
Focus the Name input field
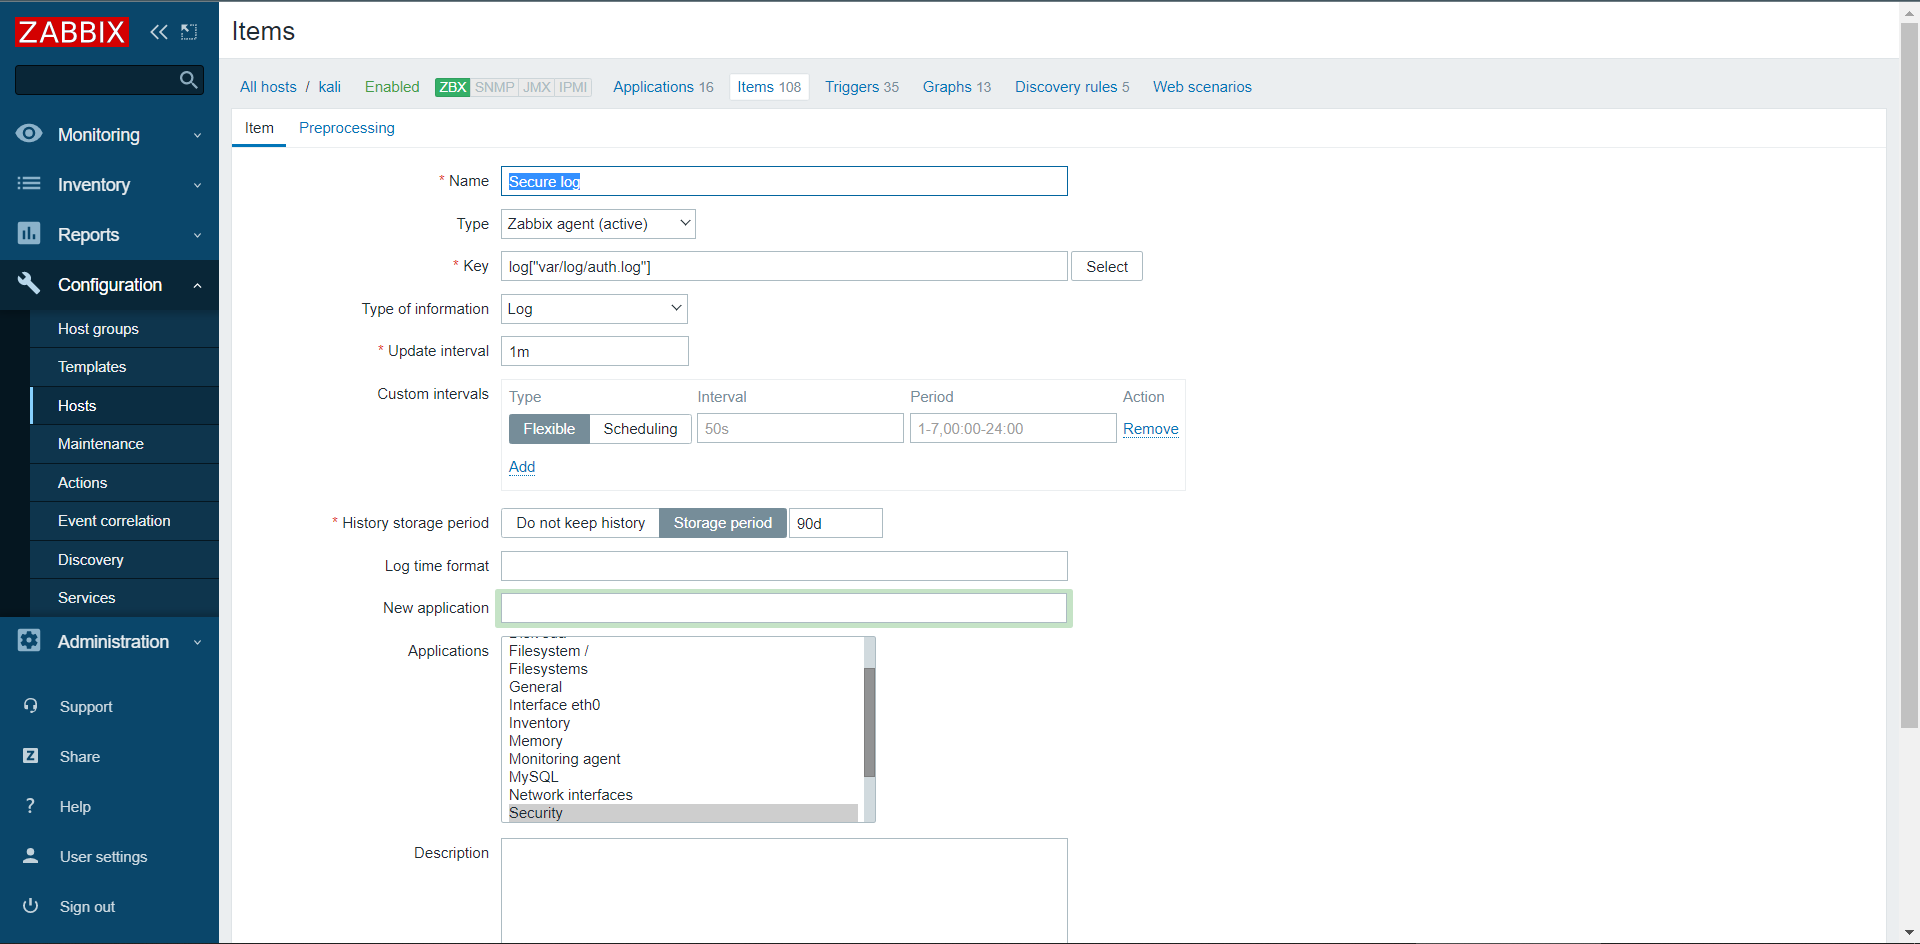pos(784,181)
